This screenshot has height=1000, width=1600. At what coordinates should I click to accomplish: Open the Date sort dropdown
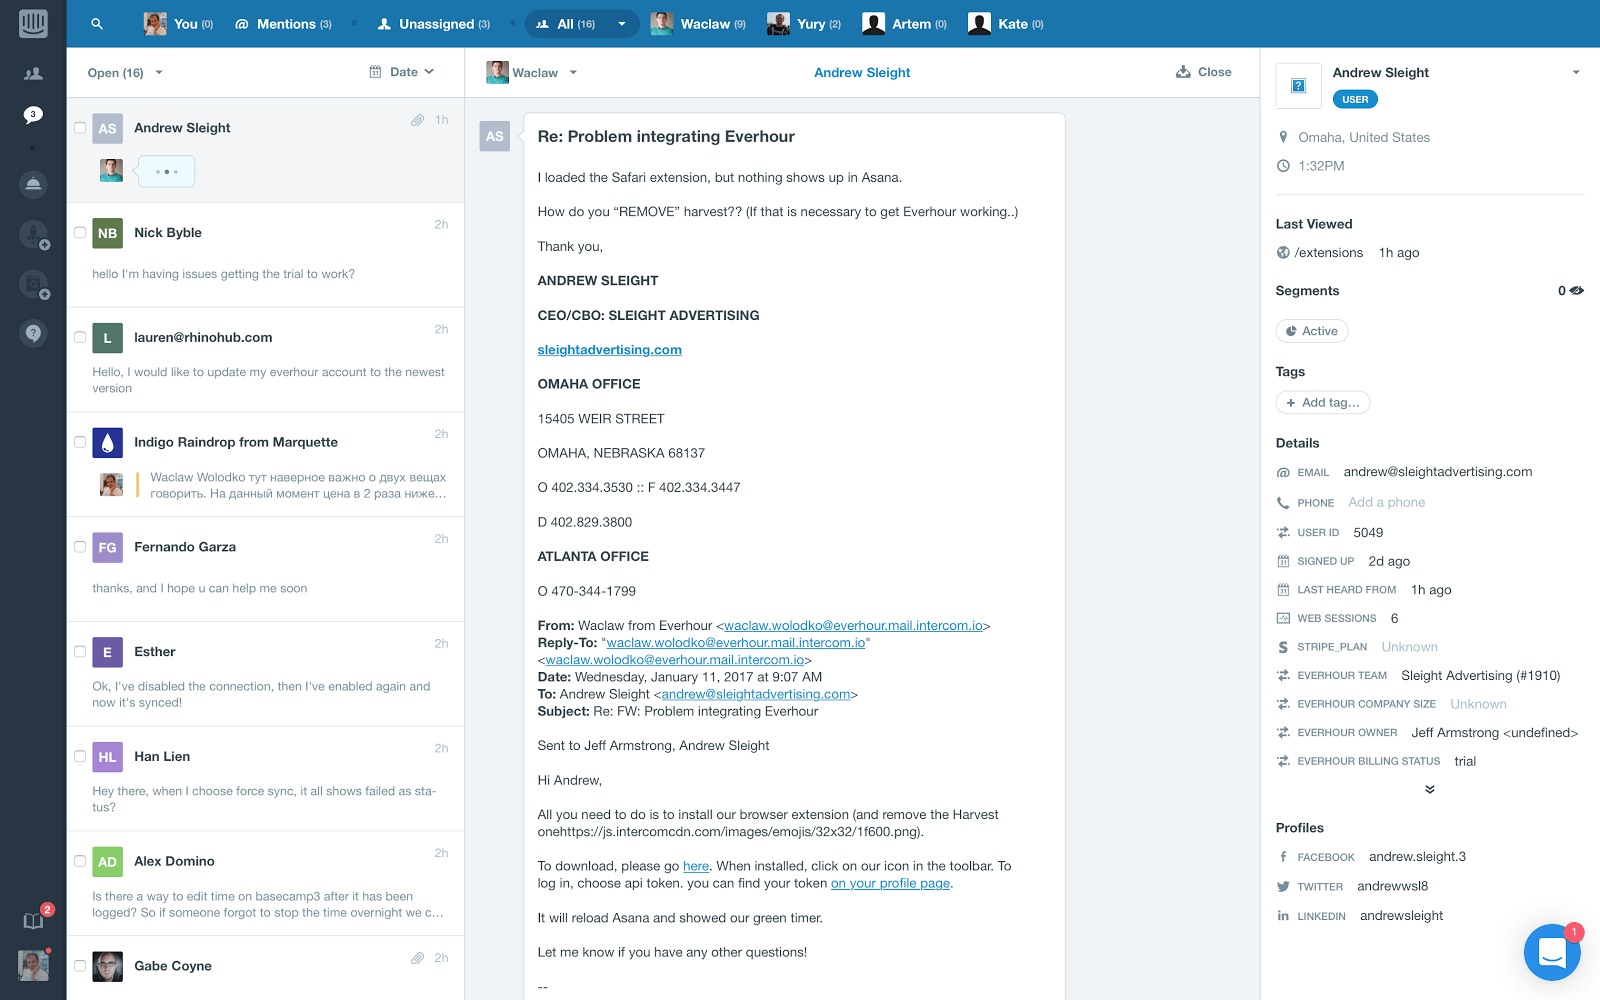[x=412, y=72]
